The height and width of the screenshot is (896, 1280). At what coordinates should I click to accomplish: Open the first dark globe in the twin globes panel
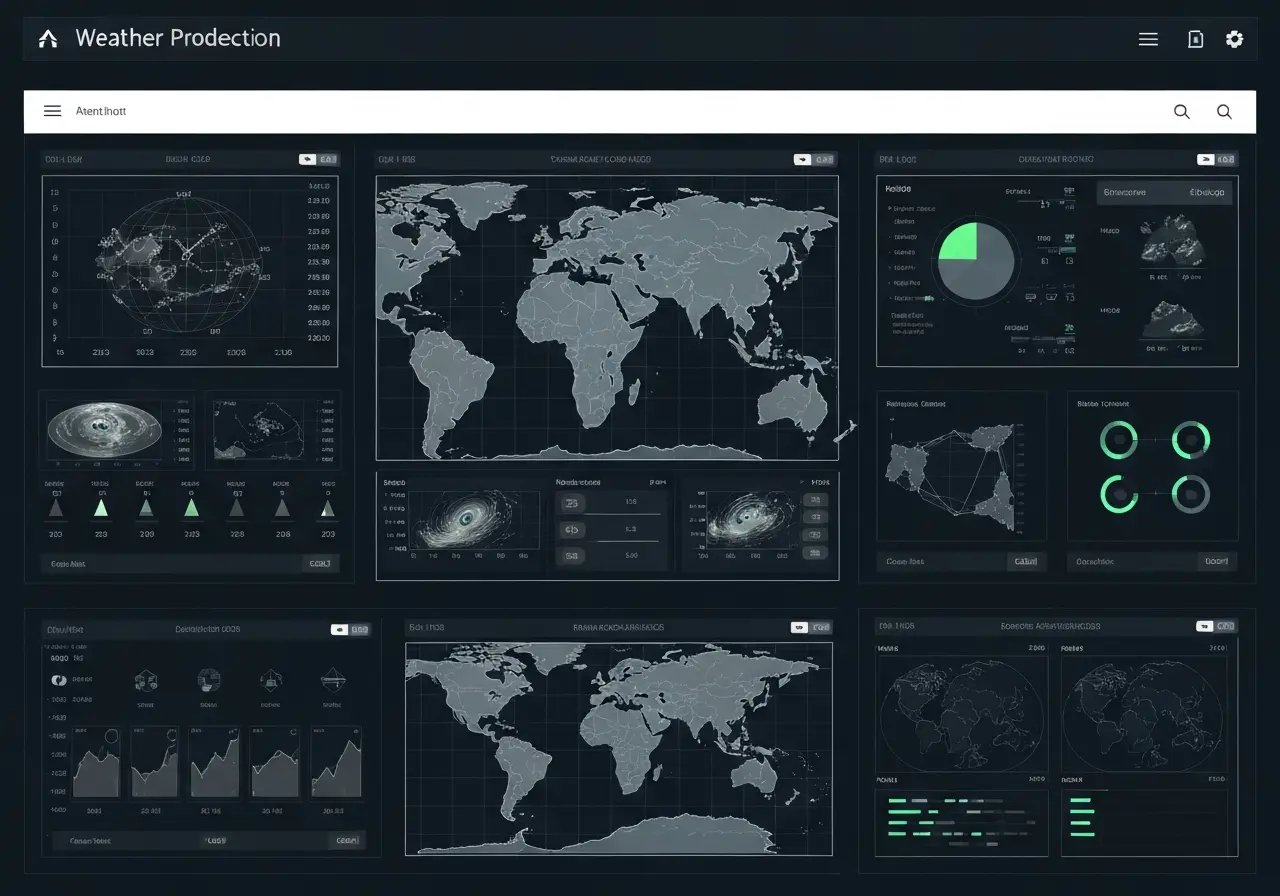pos(961,713)
